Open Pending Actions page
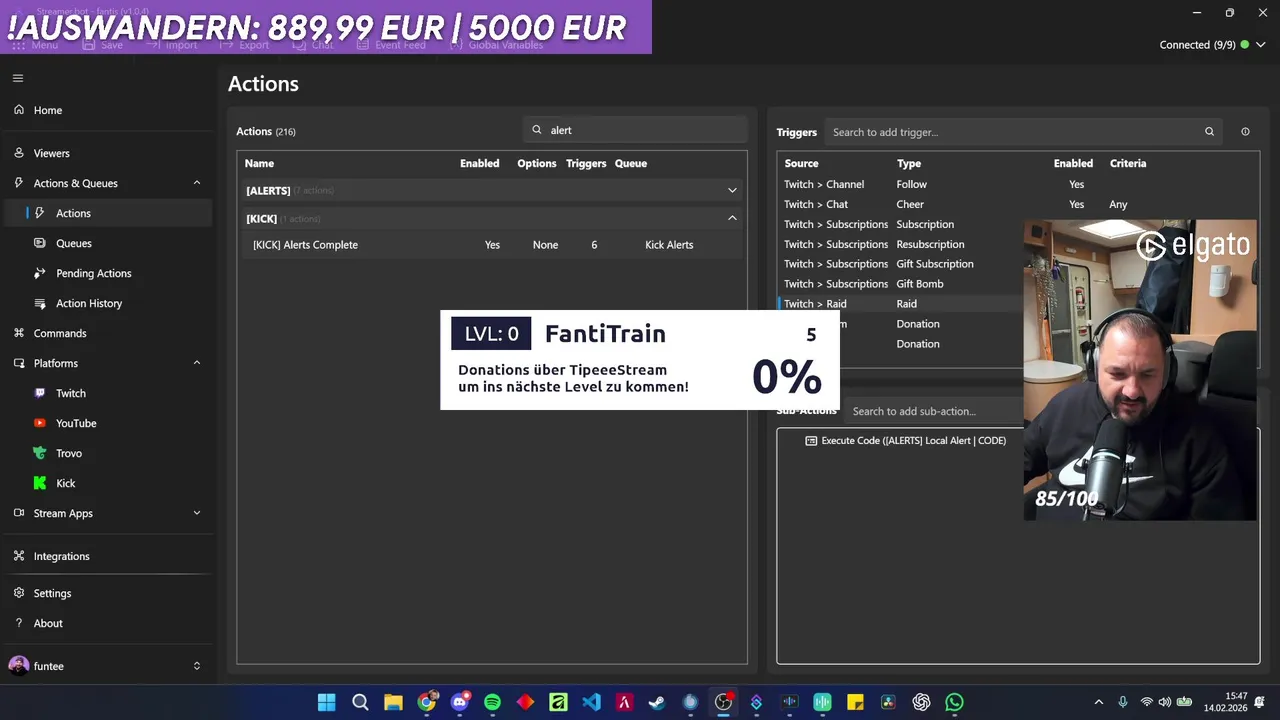Image resolution: width=1280 pixels, height=720 pixels. 94,273
